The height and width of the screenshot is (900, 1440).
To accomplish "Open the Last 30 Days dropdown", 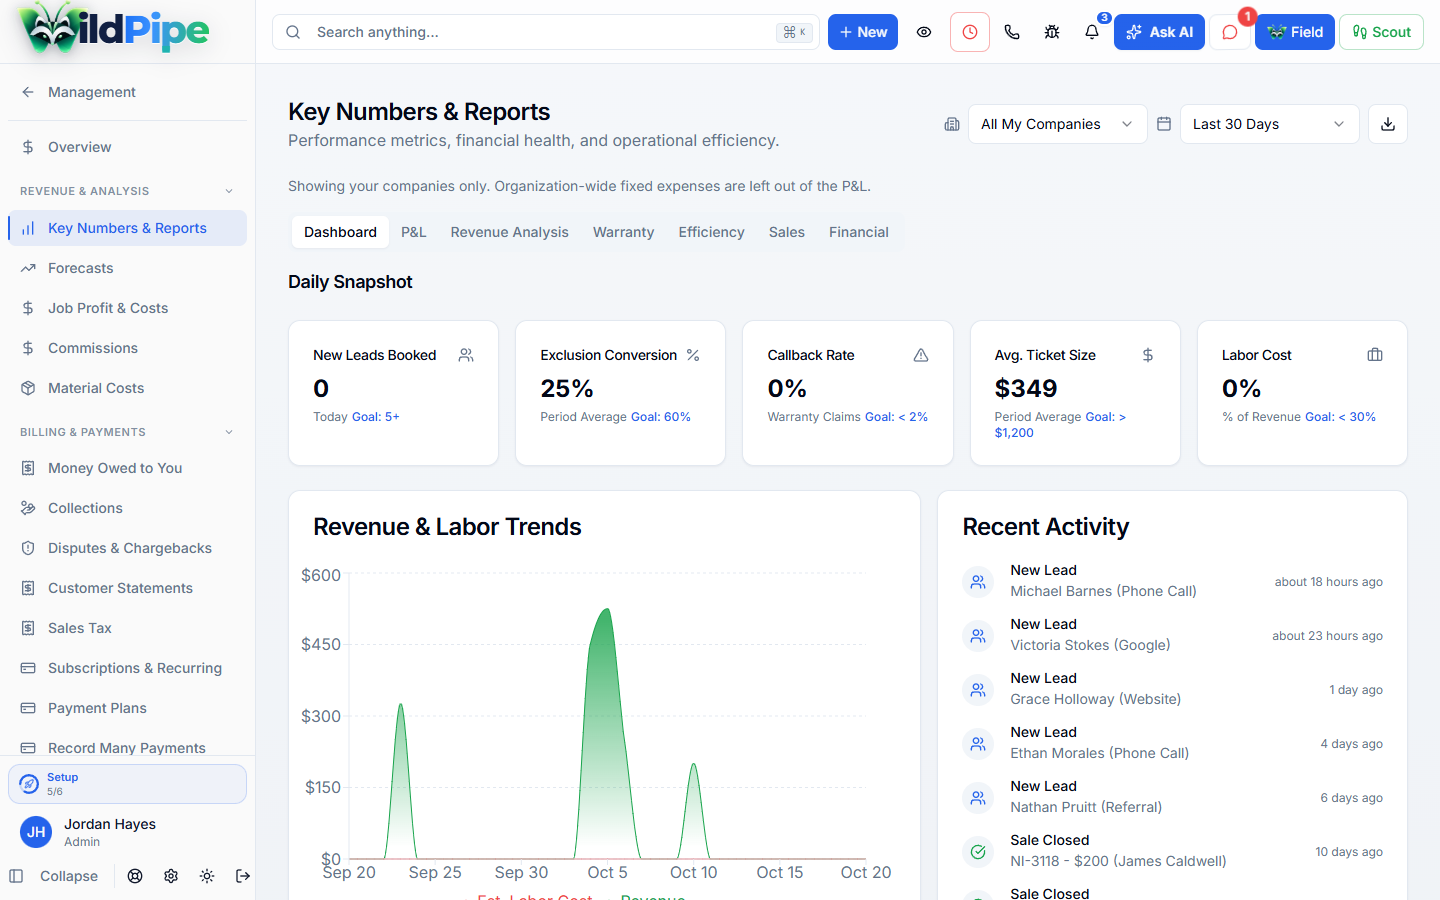I will [x=1269, y=124].
